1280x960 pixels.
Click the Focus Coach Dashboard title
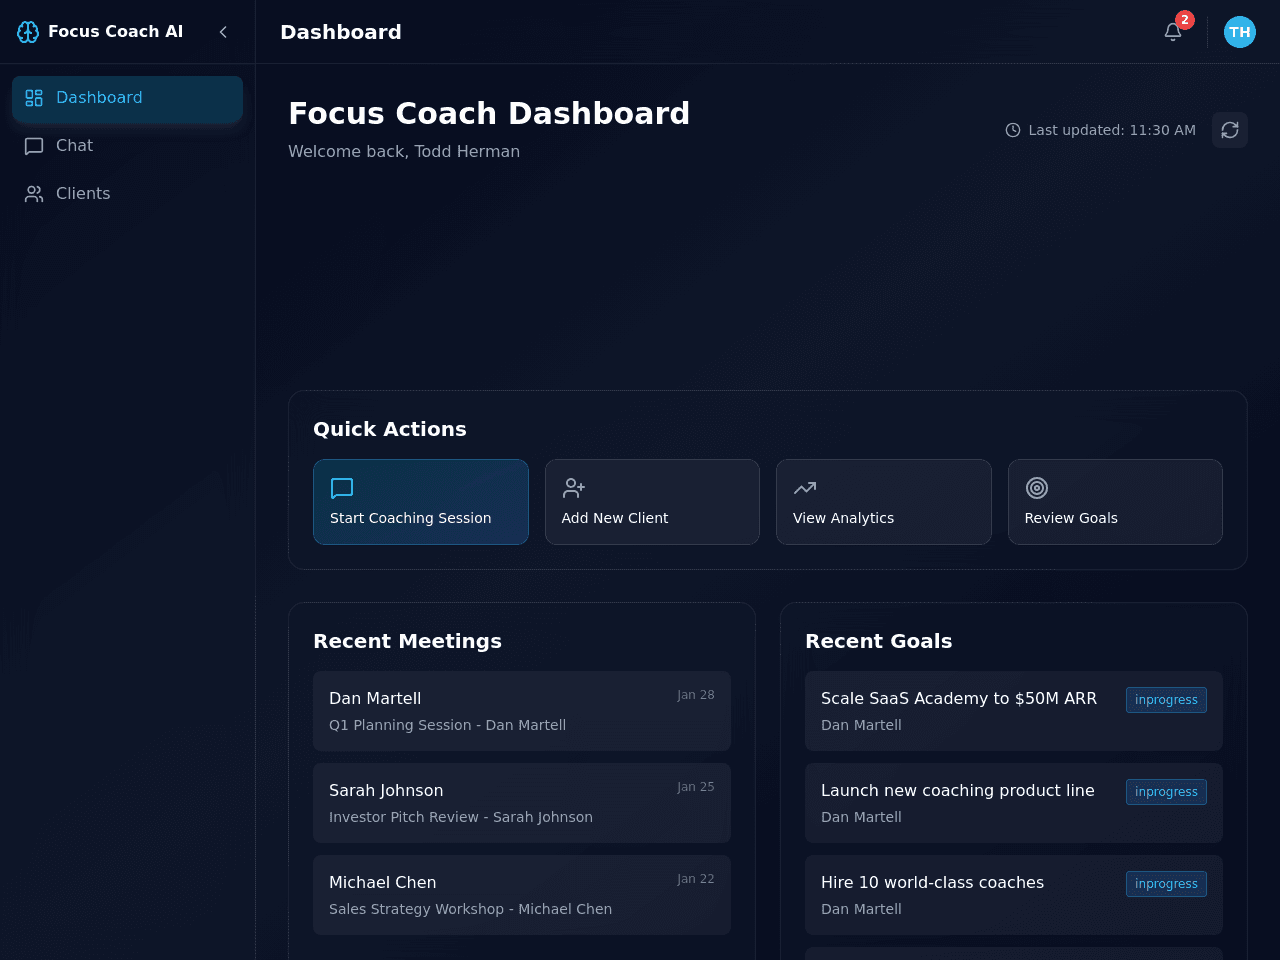489,113
